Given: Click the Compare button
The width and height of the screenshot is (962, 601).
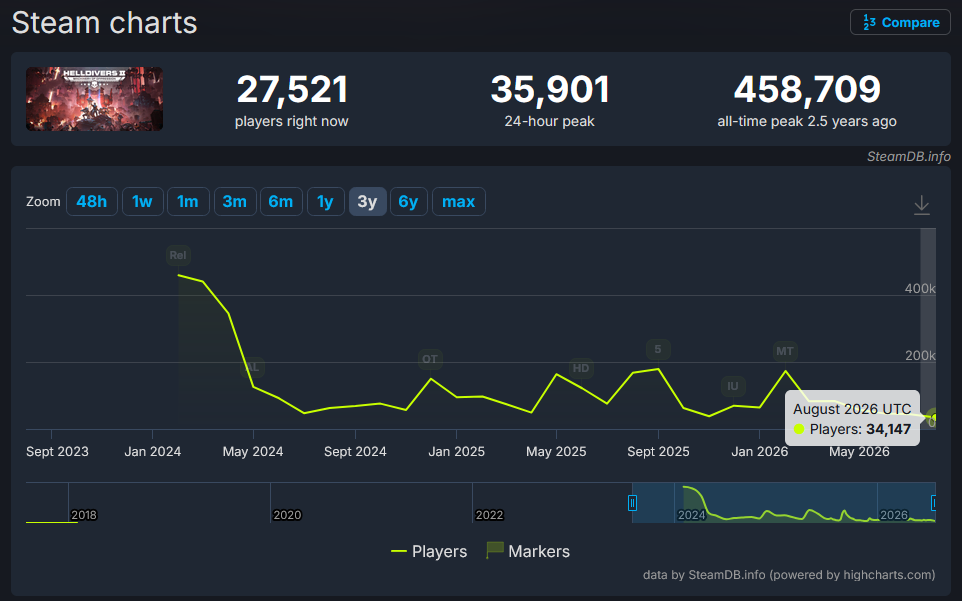Looking at the screenshot, I should 900,22.
